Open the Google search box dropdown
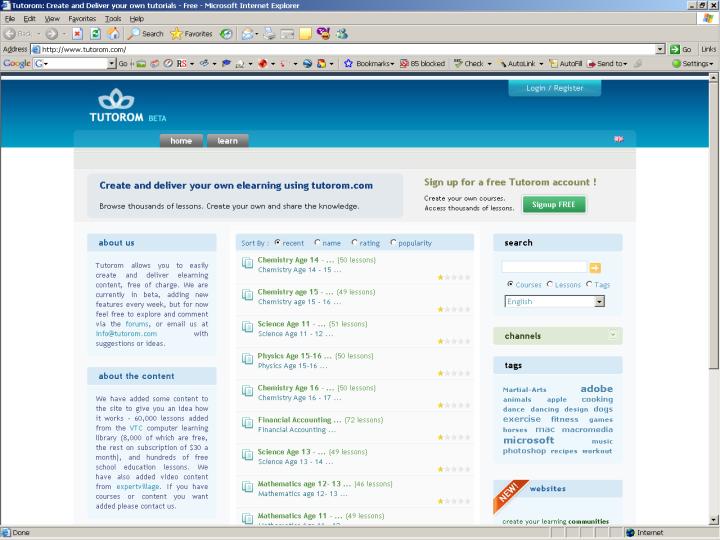720x540 pixels. click(x=112, y=63)
